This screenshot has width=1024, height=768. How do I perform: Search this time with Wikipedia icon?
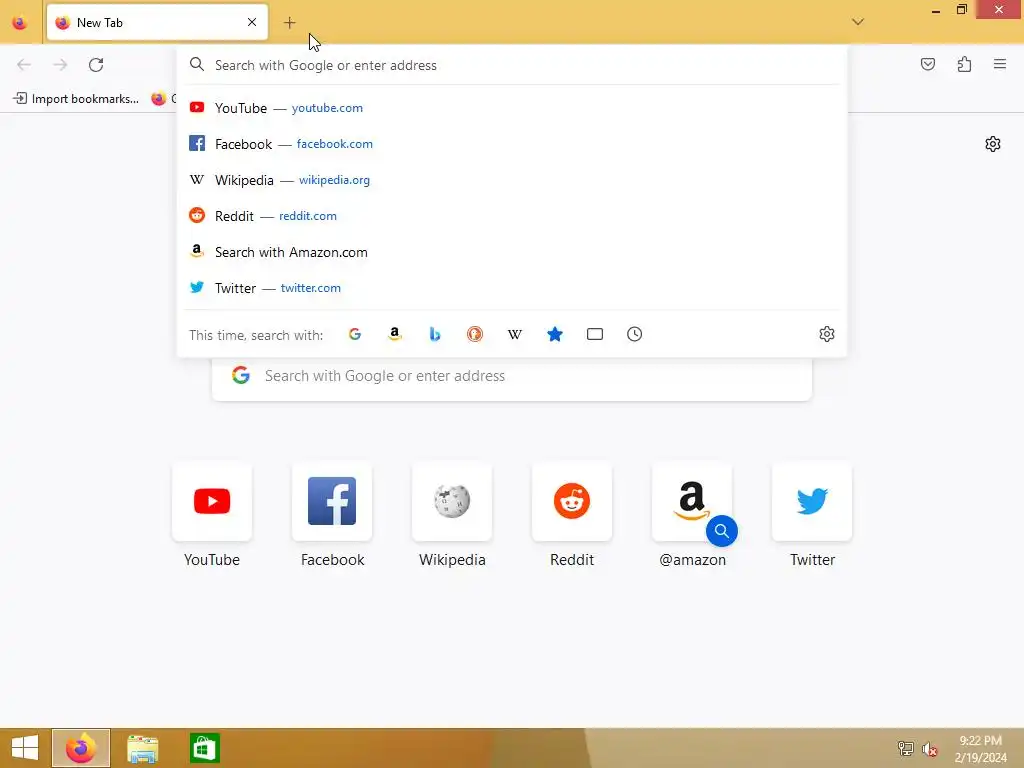coord(515,334)
